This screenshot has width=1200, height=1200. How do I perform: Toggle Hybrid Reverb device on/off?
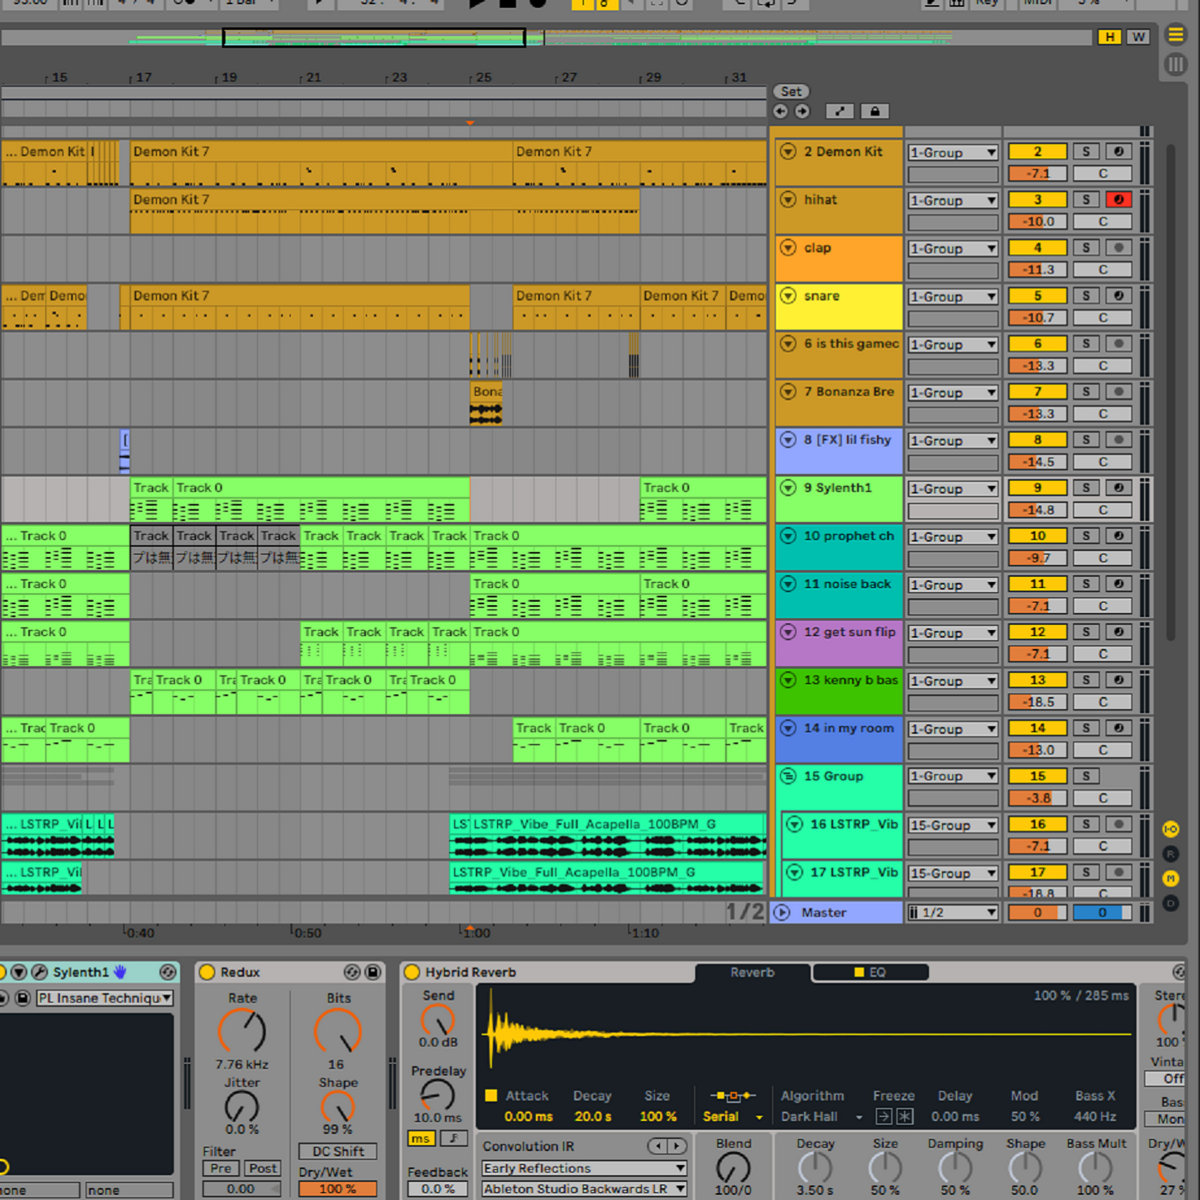pyautogui.click(x=411, y=972)
